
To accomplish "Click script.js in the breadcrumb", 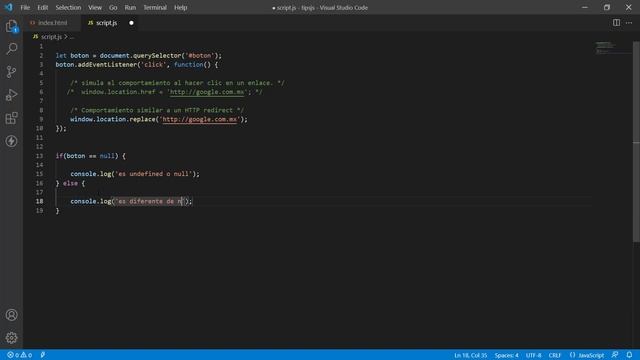I will (x=51, y=37).
